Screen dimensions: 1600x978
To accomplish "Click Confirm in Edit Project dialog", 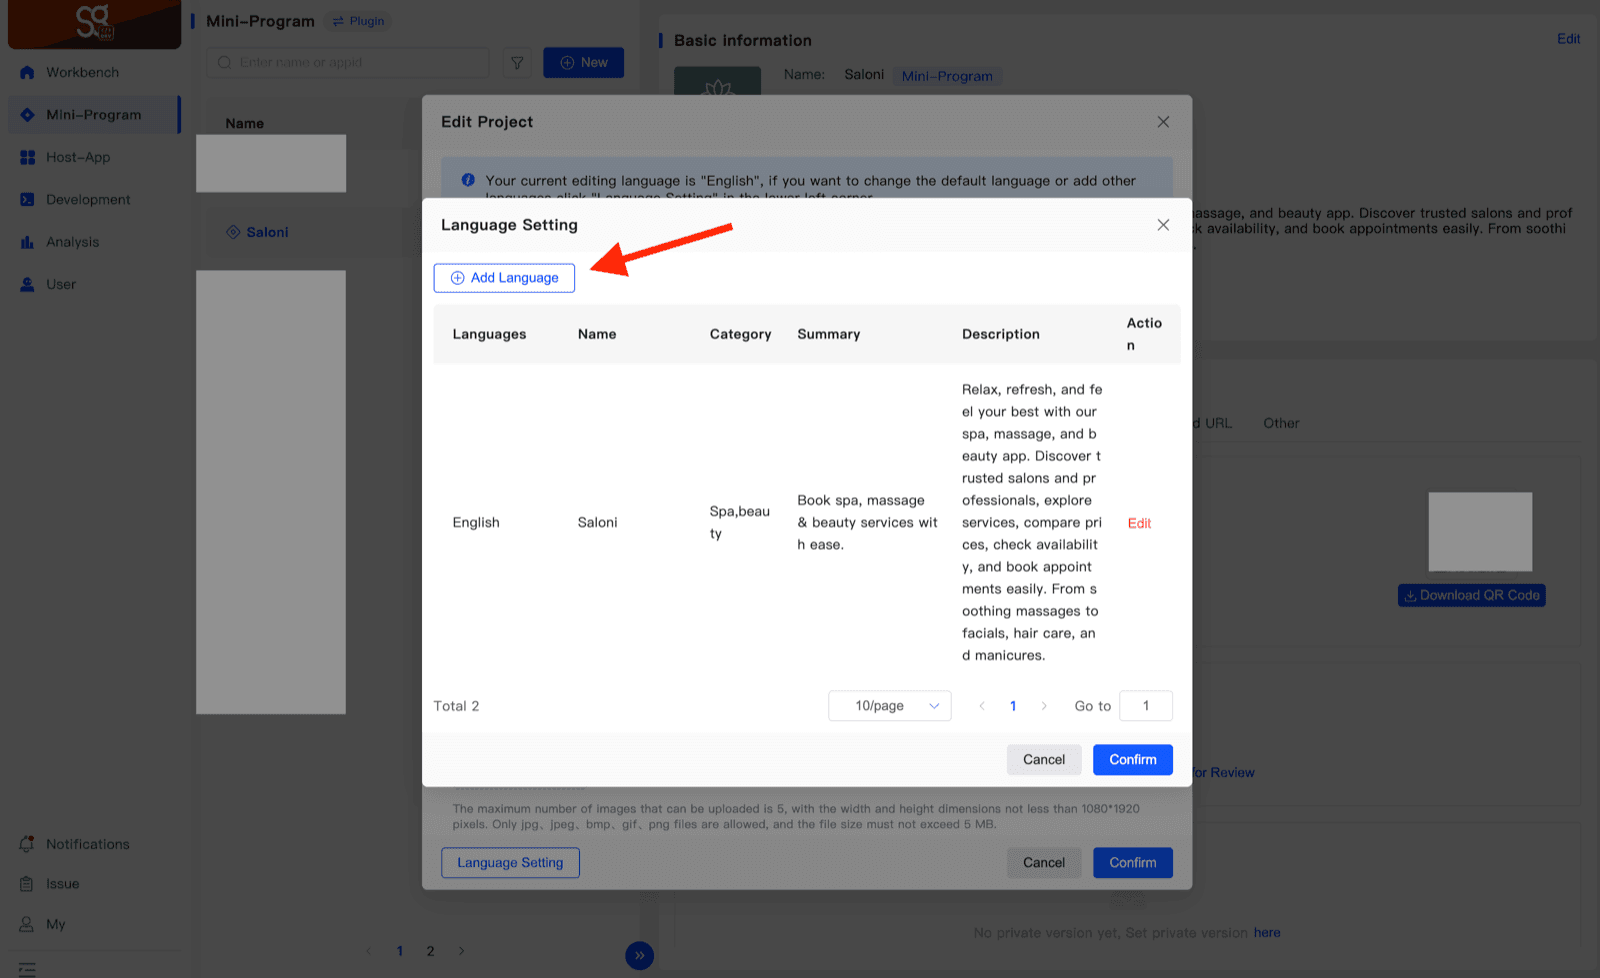I will click(x=1133, y=863).
